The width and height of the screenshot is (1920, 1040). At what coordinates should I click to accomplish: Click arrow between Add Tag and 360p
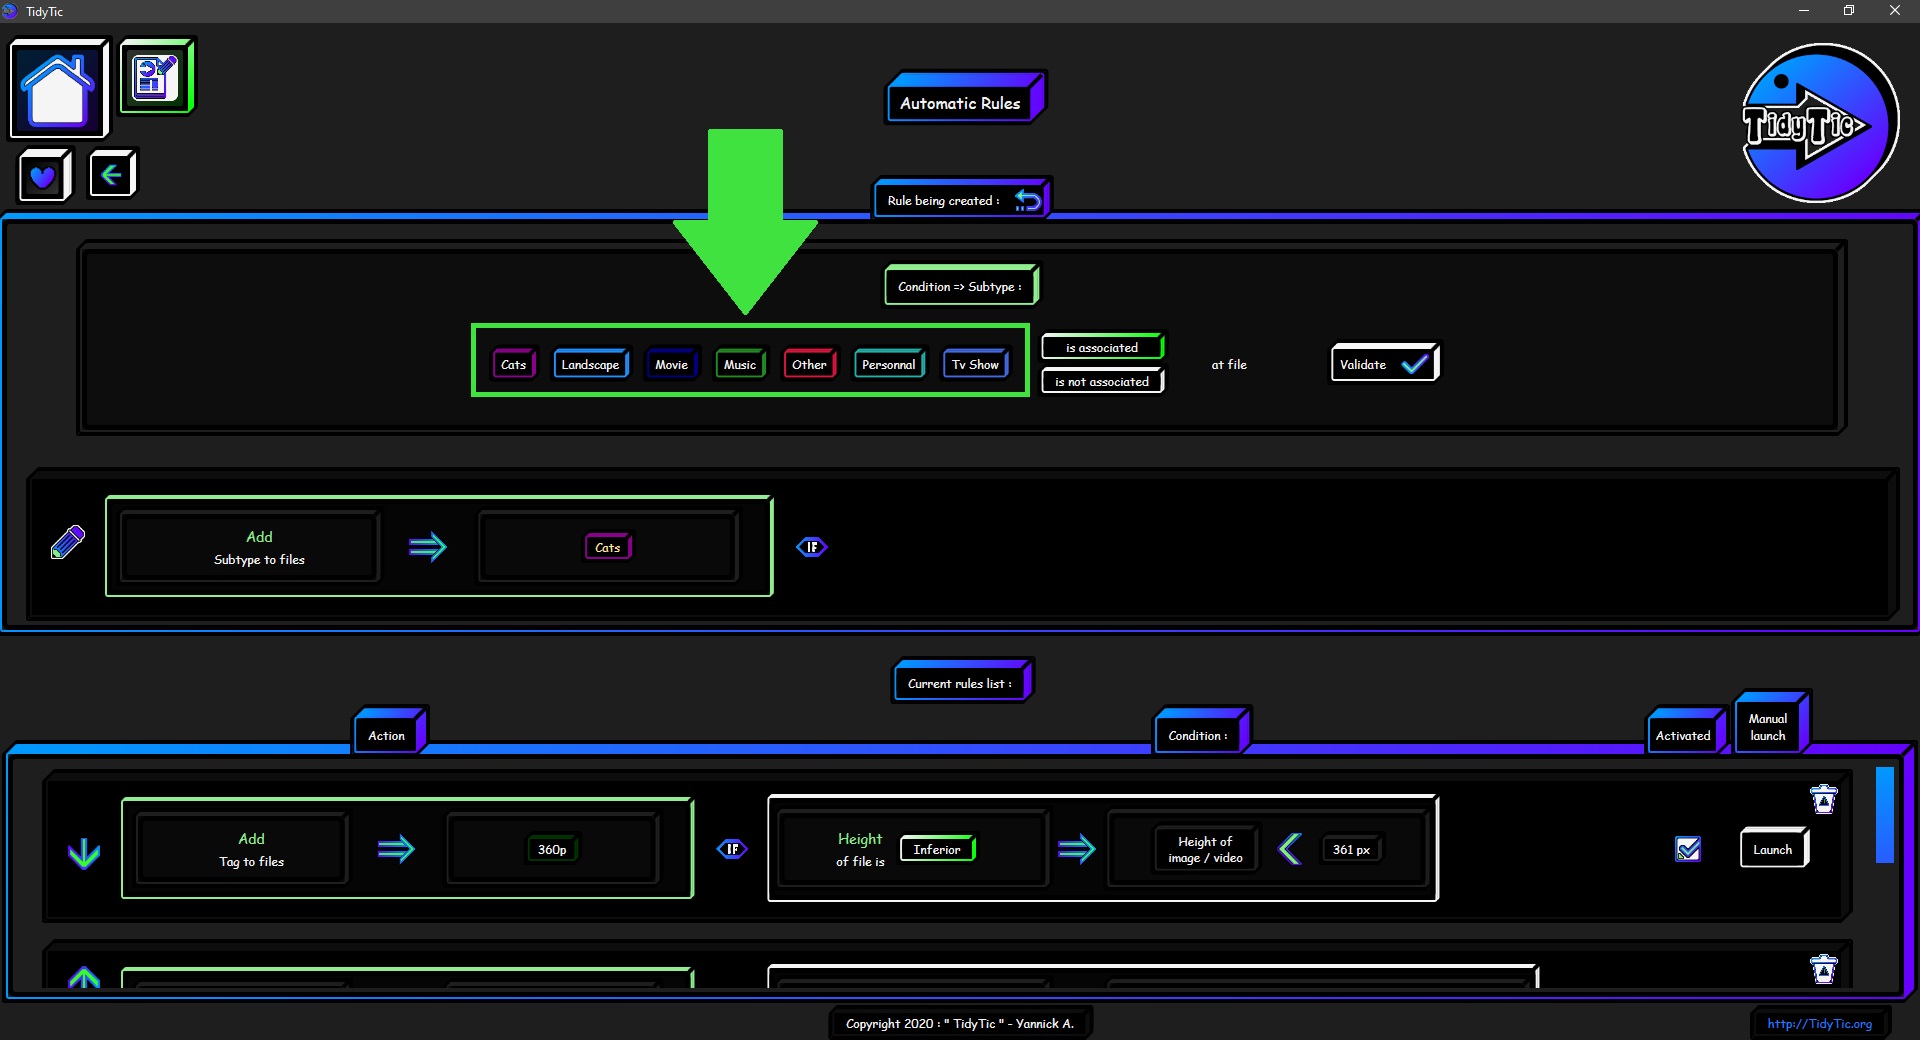pyautogui.click(x=396, y=849)
